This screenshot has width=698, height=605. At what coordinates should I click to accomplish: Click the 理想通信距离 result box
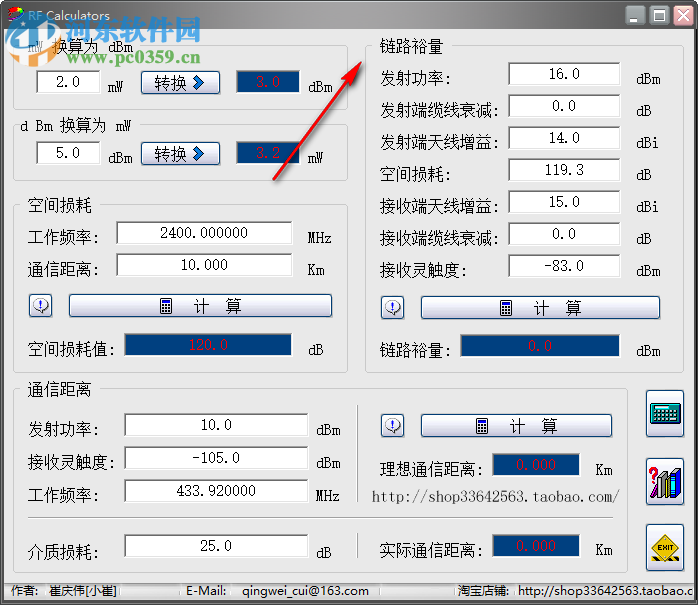[x=536, y=465]
